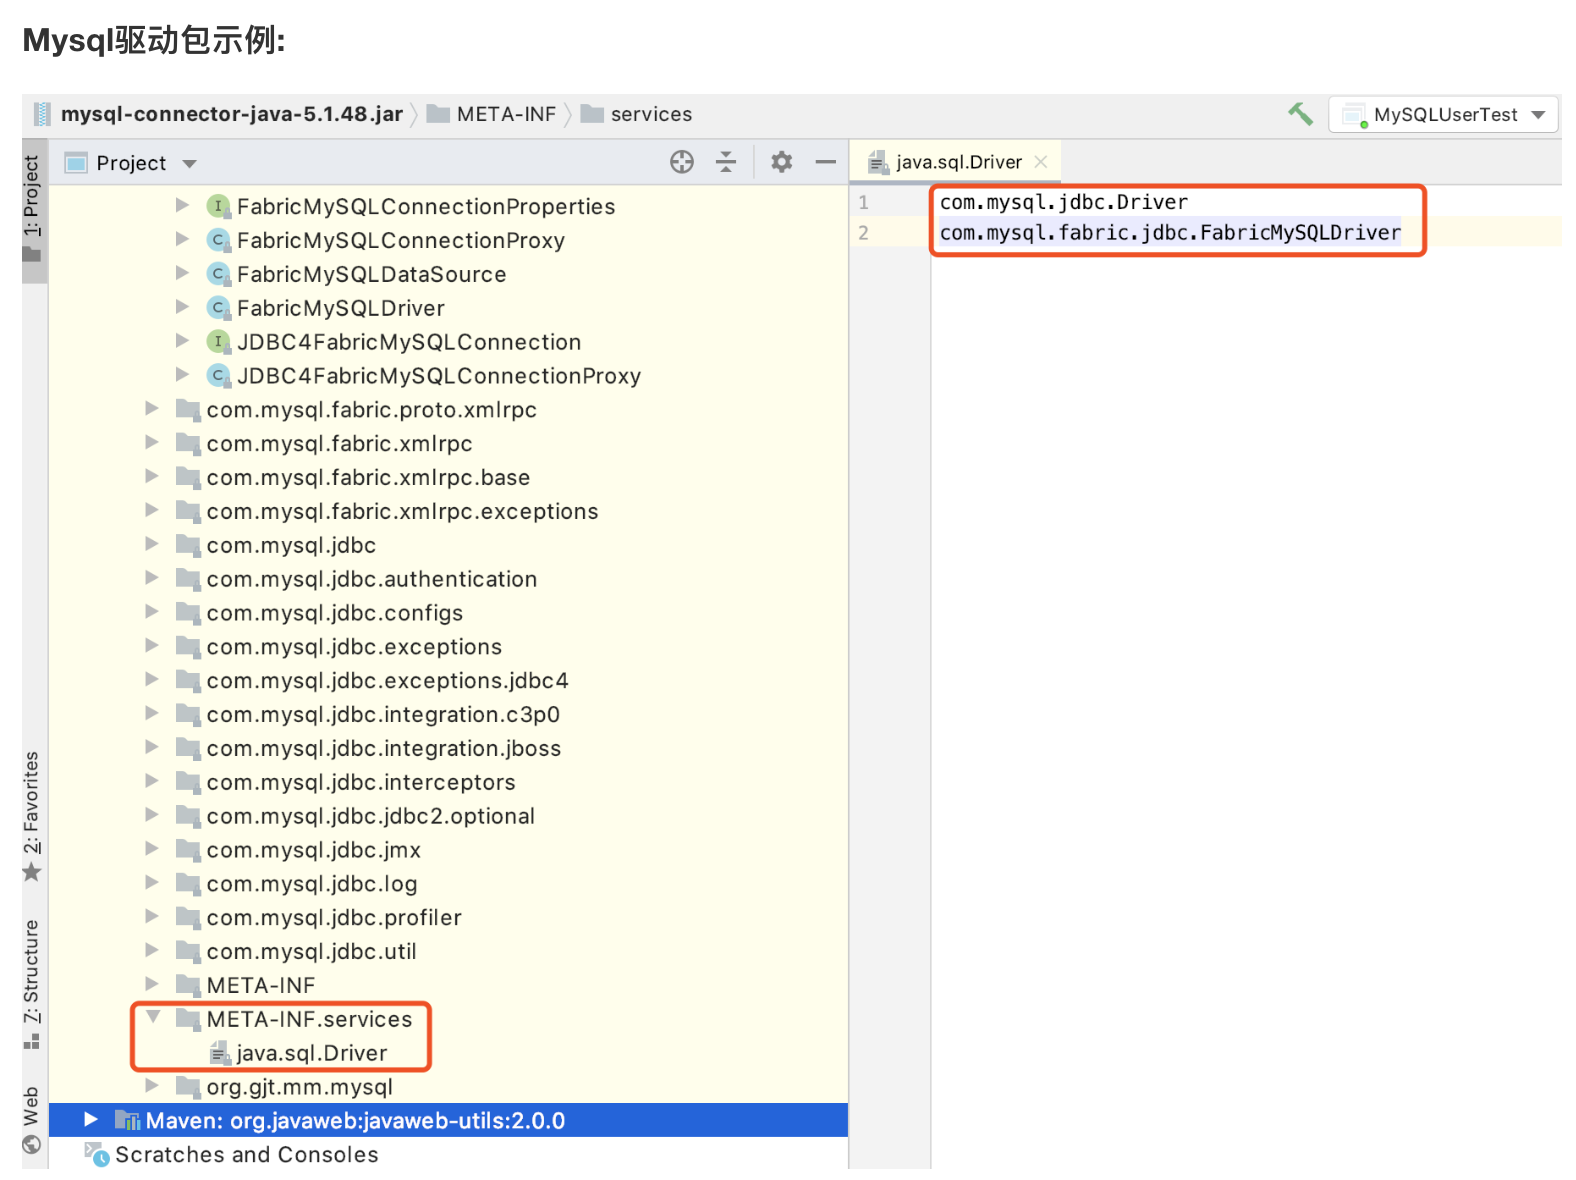Click line 1 text com.mysql.jdbc.Driver in editor

tap(1063, 202)
